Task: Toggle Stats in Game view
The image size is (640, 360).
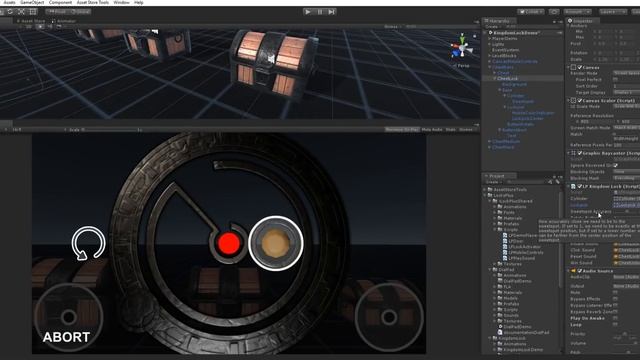Action: pyautogui.click(x=451, y=129)
